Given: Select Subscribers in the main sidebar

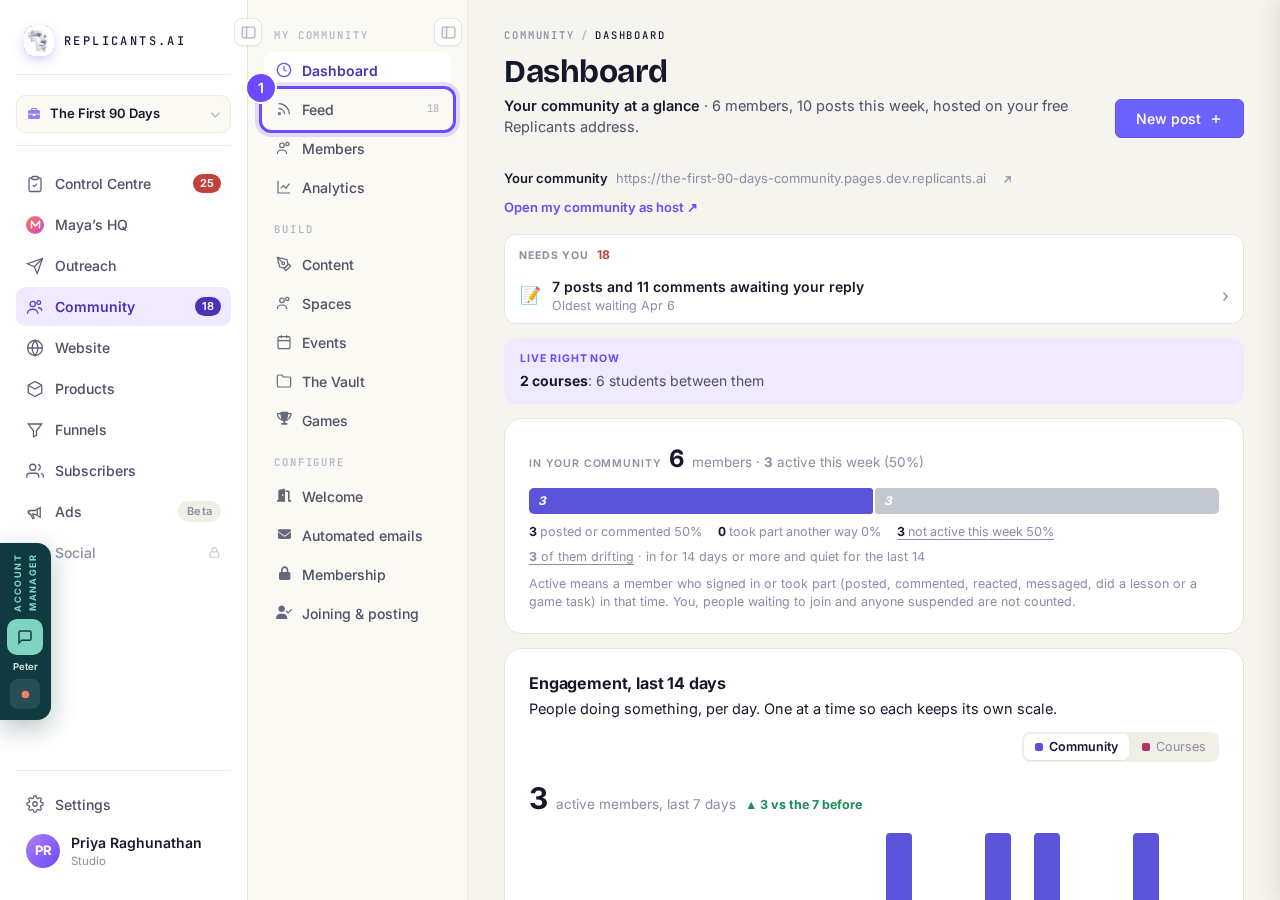Looking at the screenshot, I should (x=124, y=471).
